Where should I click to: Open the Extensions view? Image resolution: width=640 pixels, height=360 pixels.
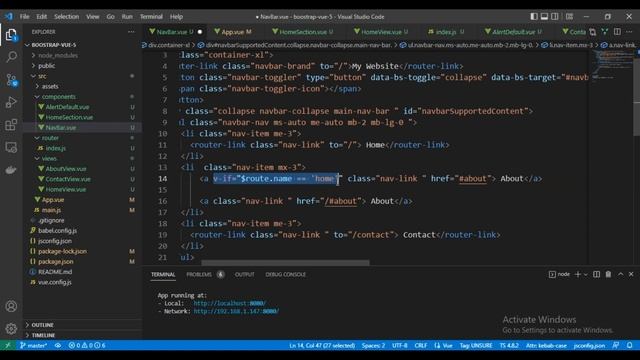(11, 124)
